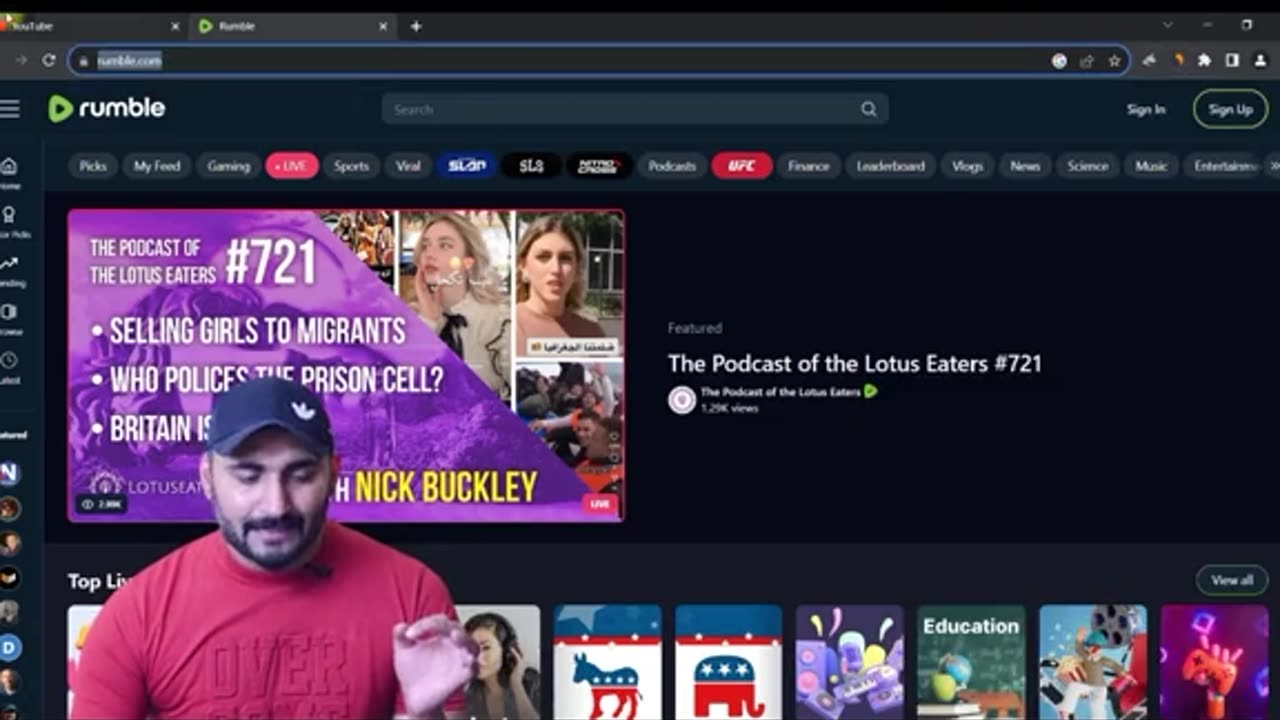The height and width of the screenshot is (720, 1280).
Task: Close the YouTube browser tab
Action: 175,26
